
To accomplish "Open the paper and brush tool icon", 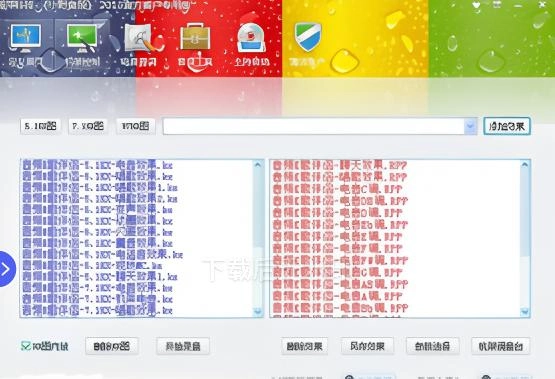I will 140,38.
